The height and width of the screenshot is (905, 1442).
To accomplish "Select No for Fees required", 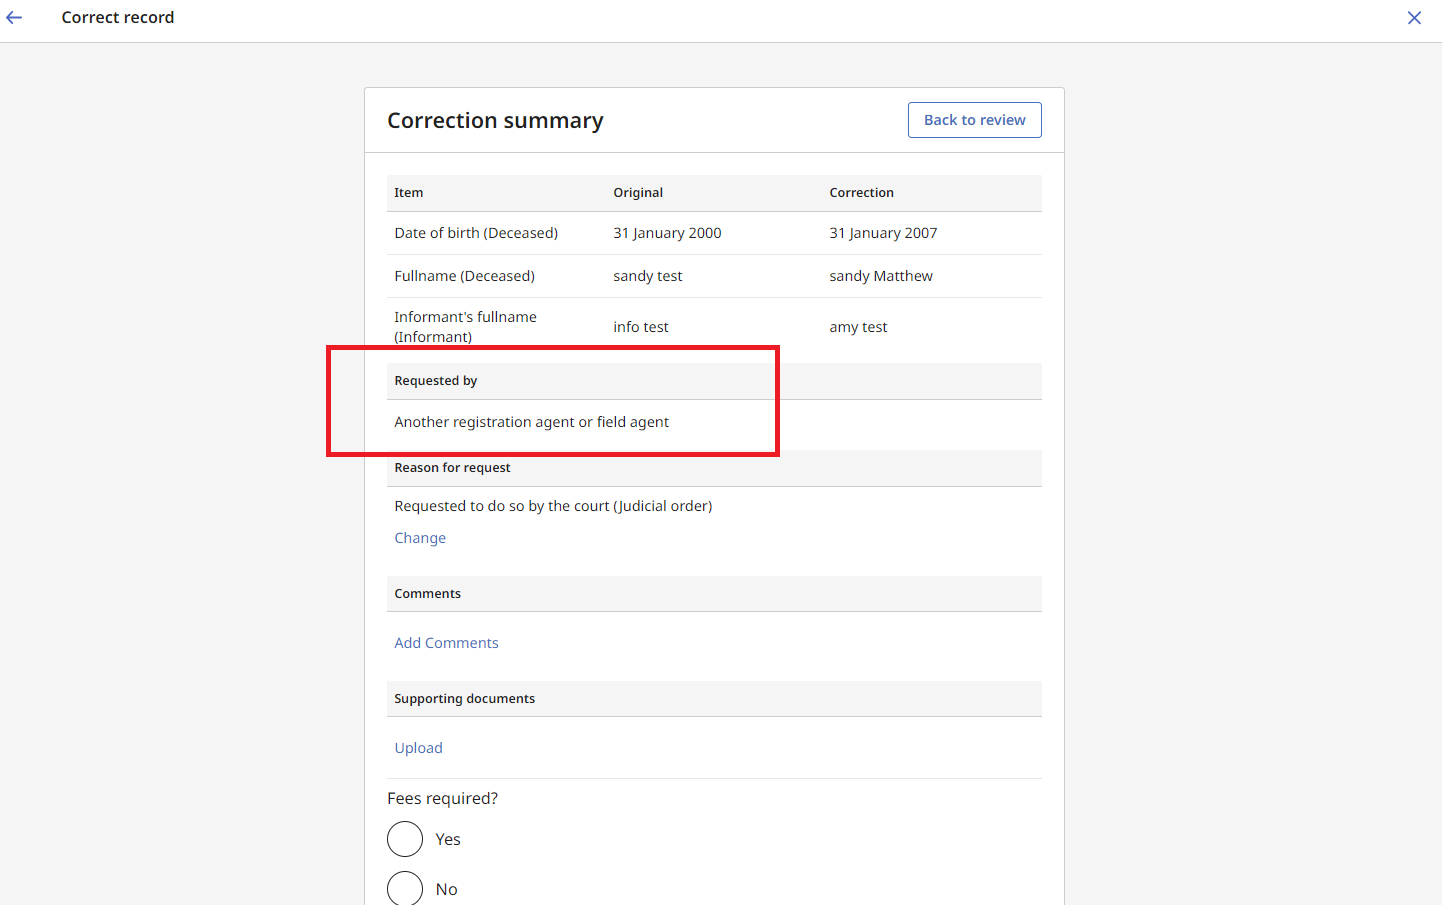I will click(405, 888).
